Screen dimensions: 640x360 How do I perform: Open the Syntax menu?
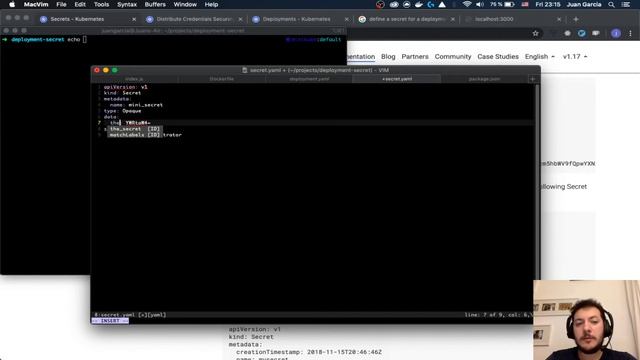coord(127,4)
